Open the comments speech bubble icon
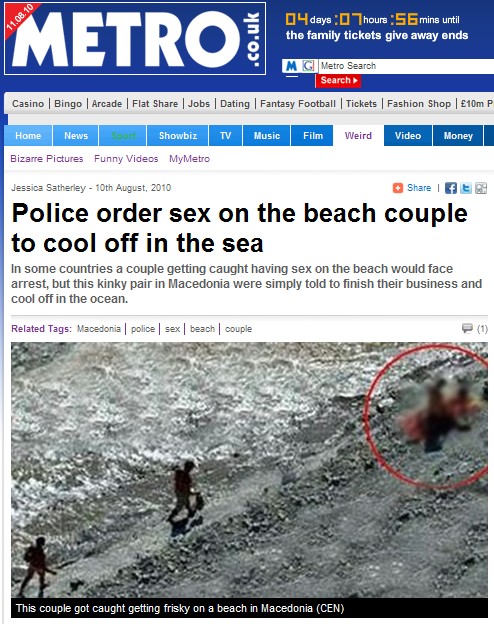Screen dimensions: 494x624 [x=467, y=328]
